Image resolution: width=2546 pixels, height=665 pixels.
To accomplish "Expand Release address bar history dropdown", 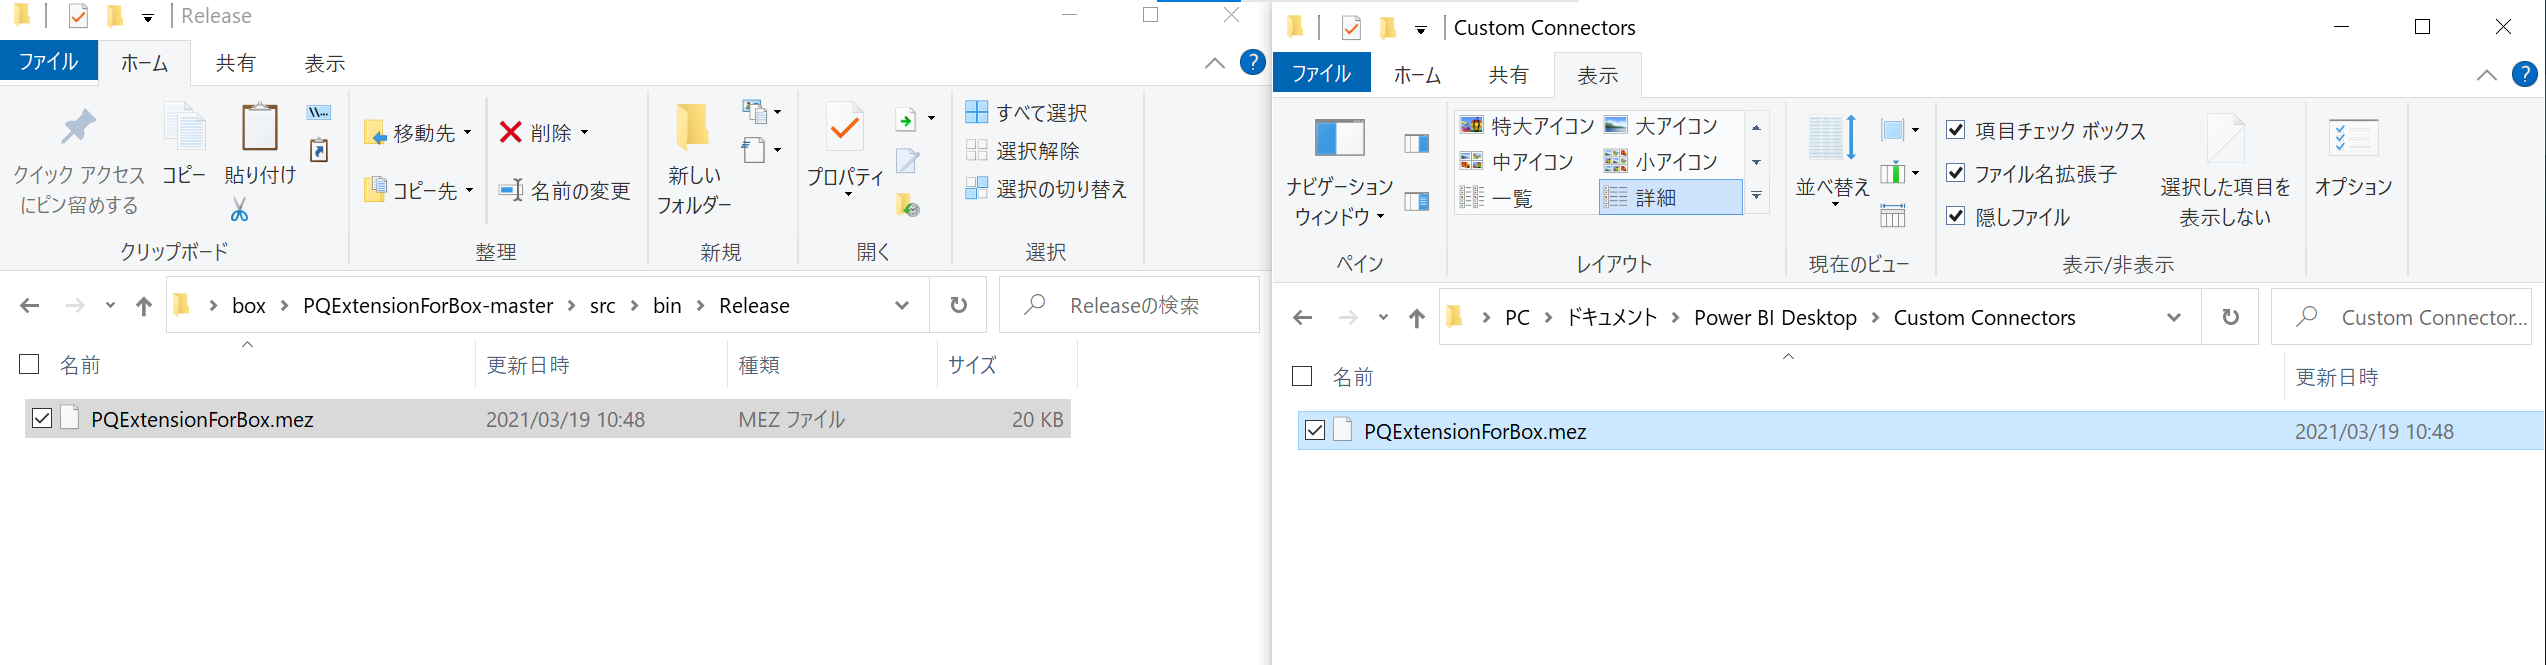I will click(x=902, y=305).
